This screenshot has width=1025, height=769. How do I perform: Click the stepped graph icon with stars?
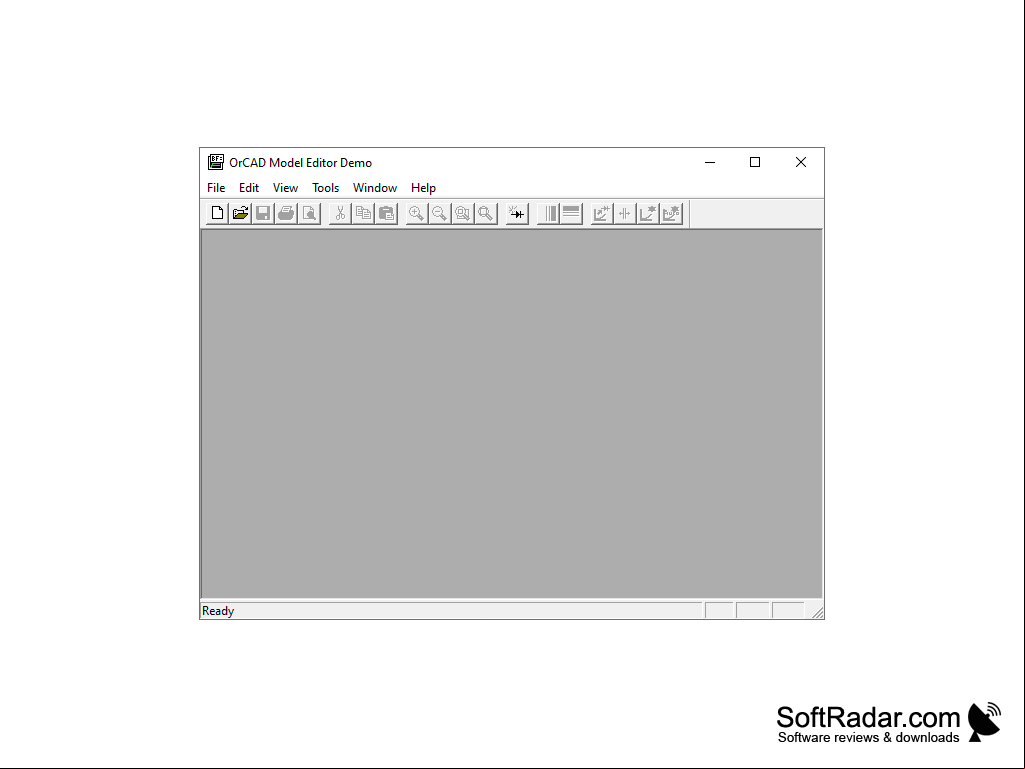pyautogui.click(x=671, y=213)
